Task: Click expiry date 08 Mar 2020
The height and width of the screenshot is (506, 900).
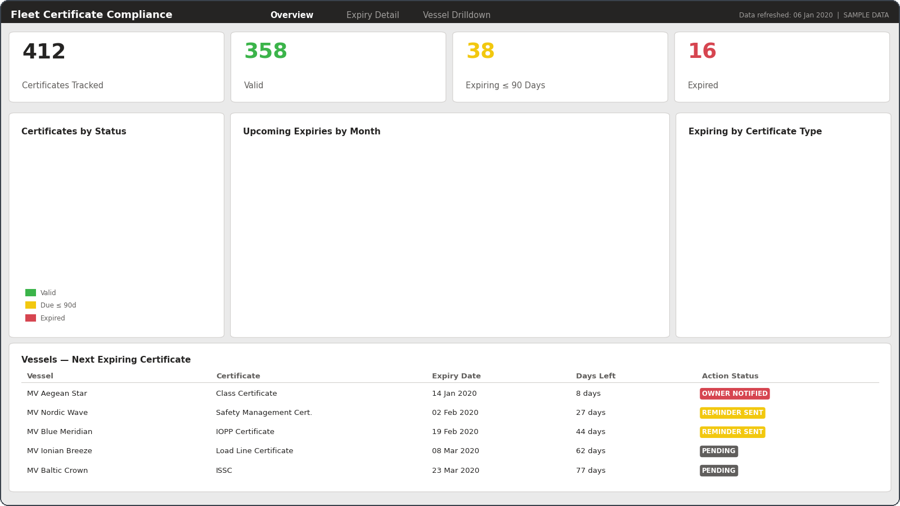Action: pos(455,451)
